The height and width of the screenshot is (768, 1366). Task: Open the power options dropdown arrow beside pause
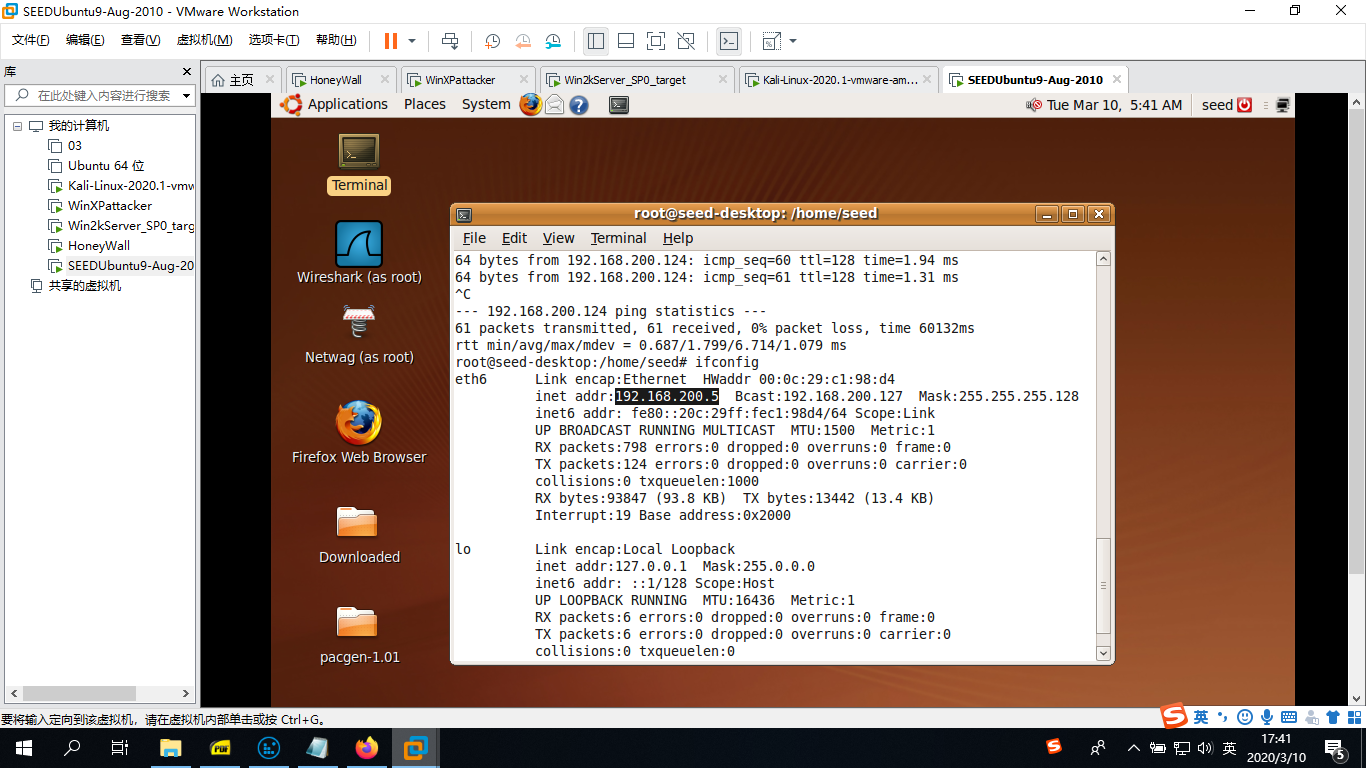tap(411, 41)
